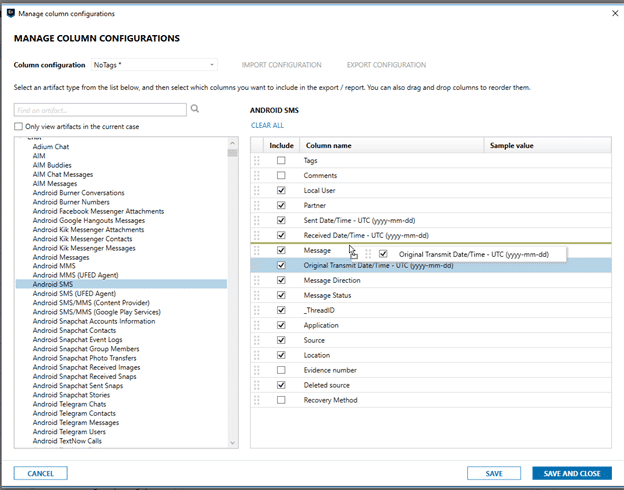Click the drag handle for Sent Date/Time row

pos(257,220)
